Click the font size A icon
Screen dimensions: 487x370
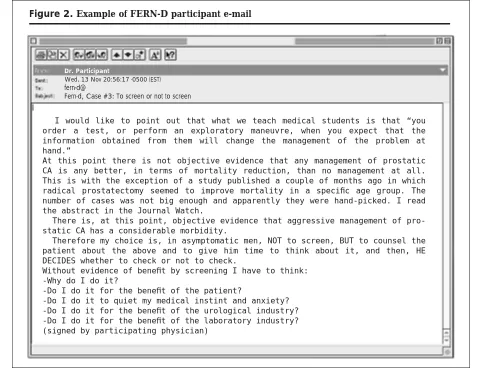click(x=155, y=55)
